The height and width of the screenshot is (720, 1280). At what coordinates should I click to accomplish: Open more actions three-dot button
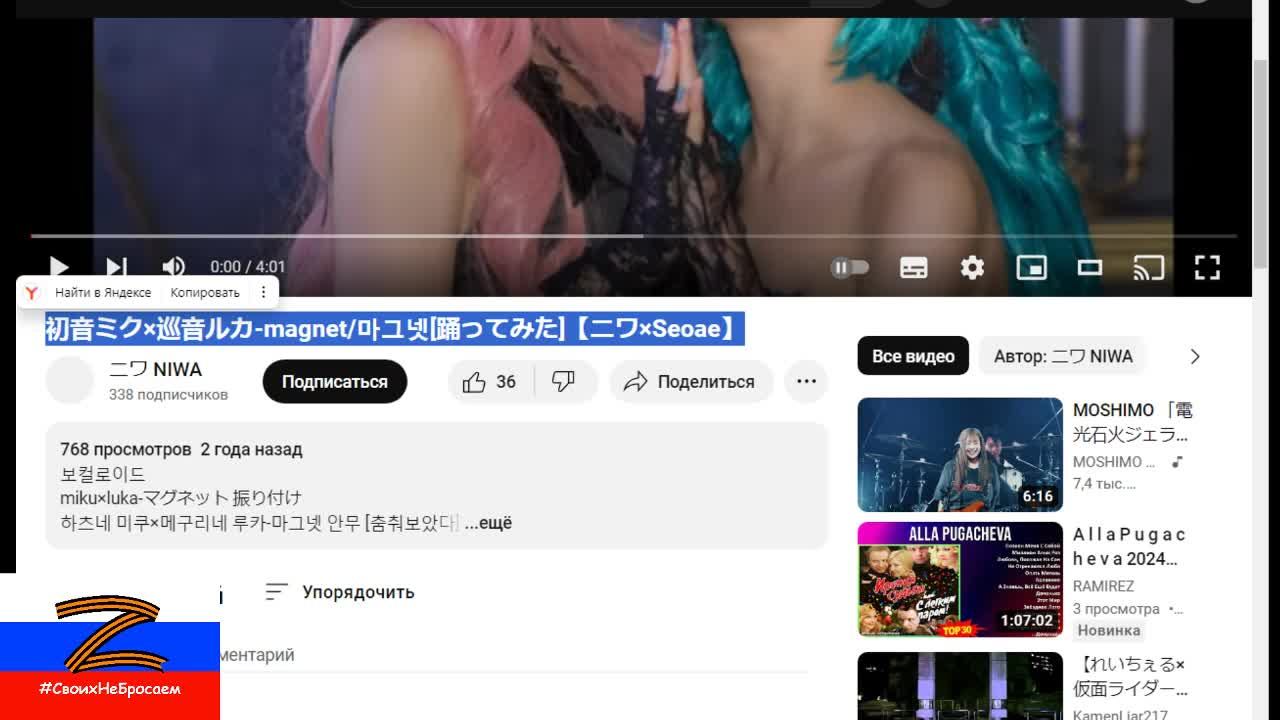click(x=806, y=381)
